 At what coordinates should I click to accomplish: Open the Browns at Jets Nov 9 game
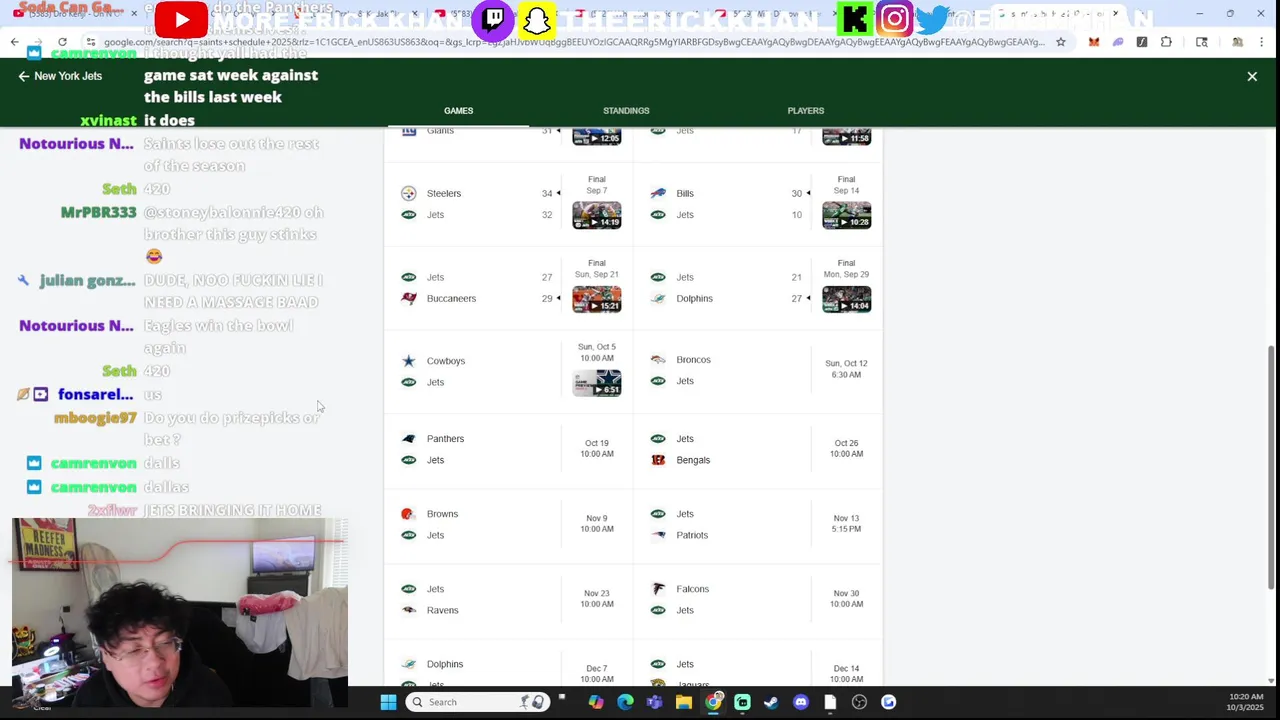(x=509, y=524)
